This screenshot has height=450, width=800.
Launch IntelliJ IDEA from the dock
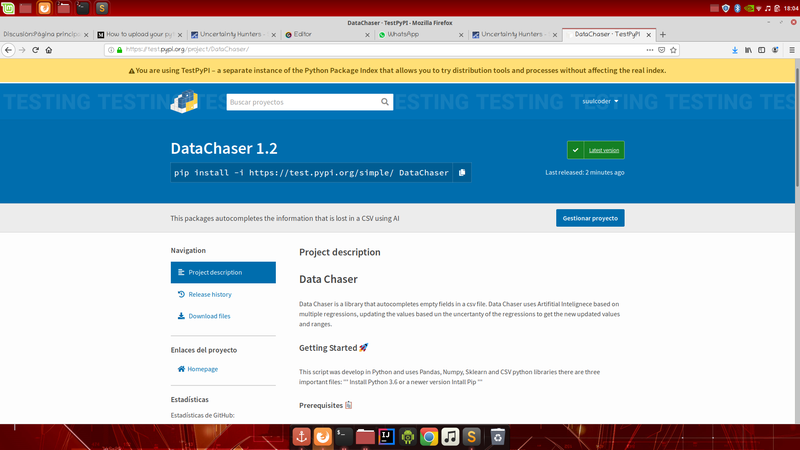pyautogui.click(x=384, y=437)
